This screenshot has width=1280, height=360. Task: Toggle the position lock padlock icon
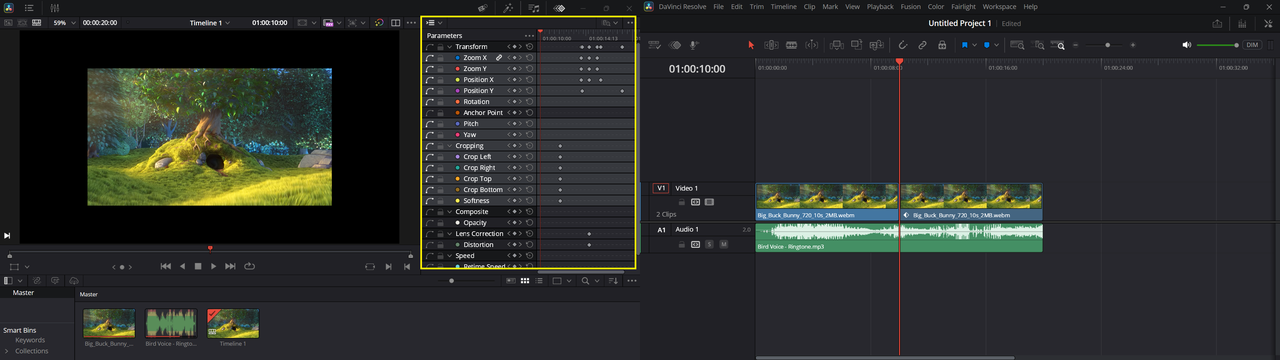[942, 45]
